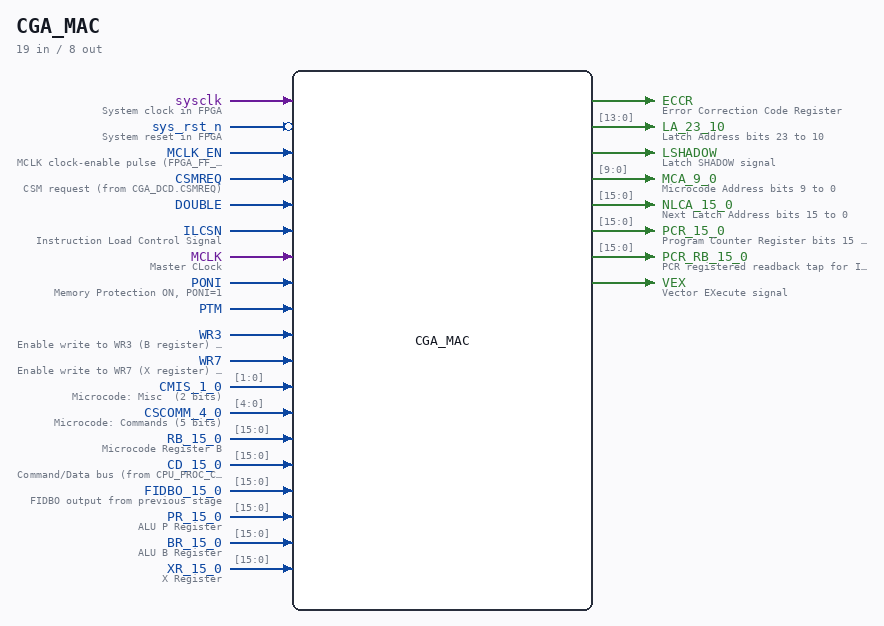Select the sys_rst_n inverted input bubble
Screen dimensions: 884x626
(x=288, y=127)
